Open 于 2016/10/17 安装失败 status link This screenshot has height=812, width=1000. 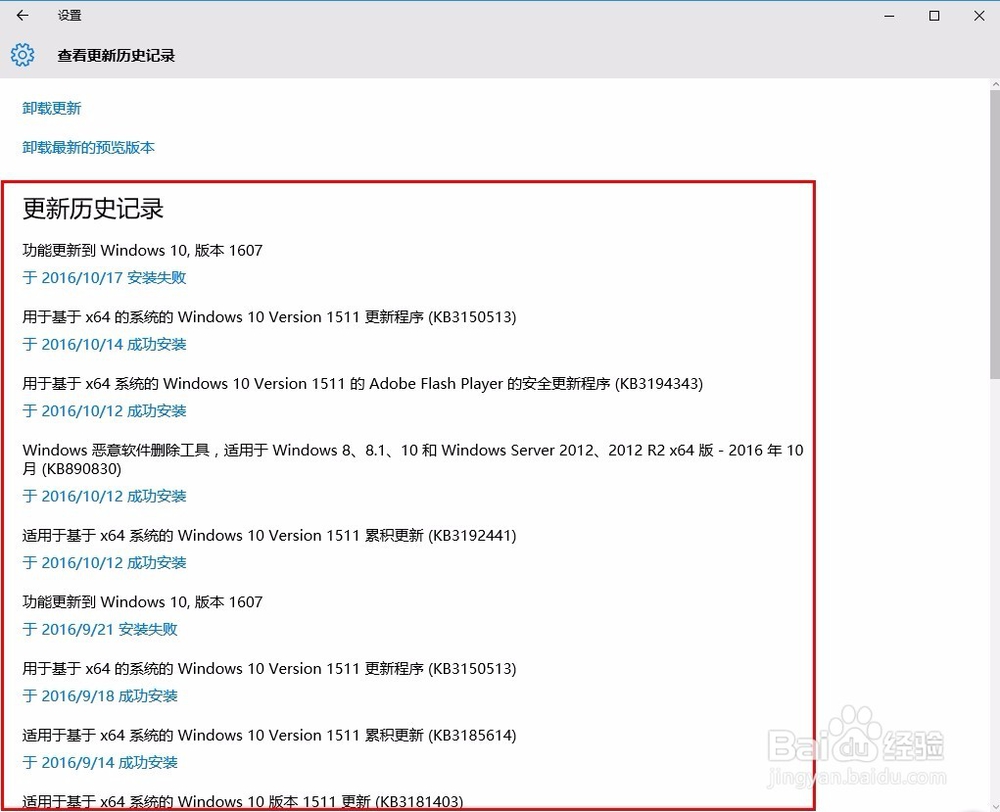(104, 277)
